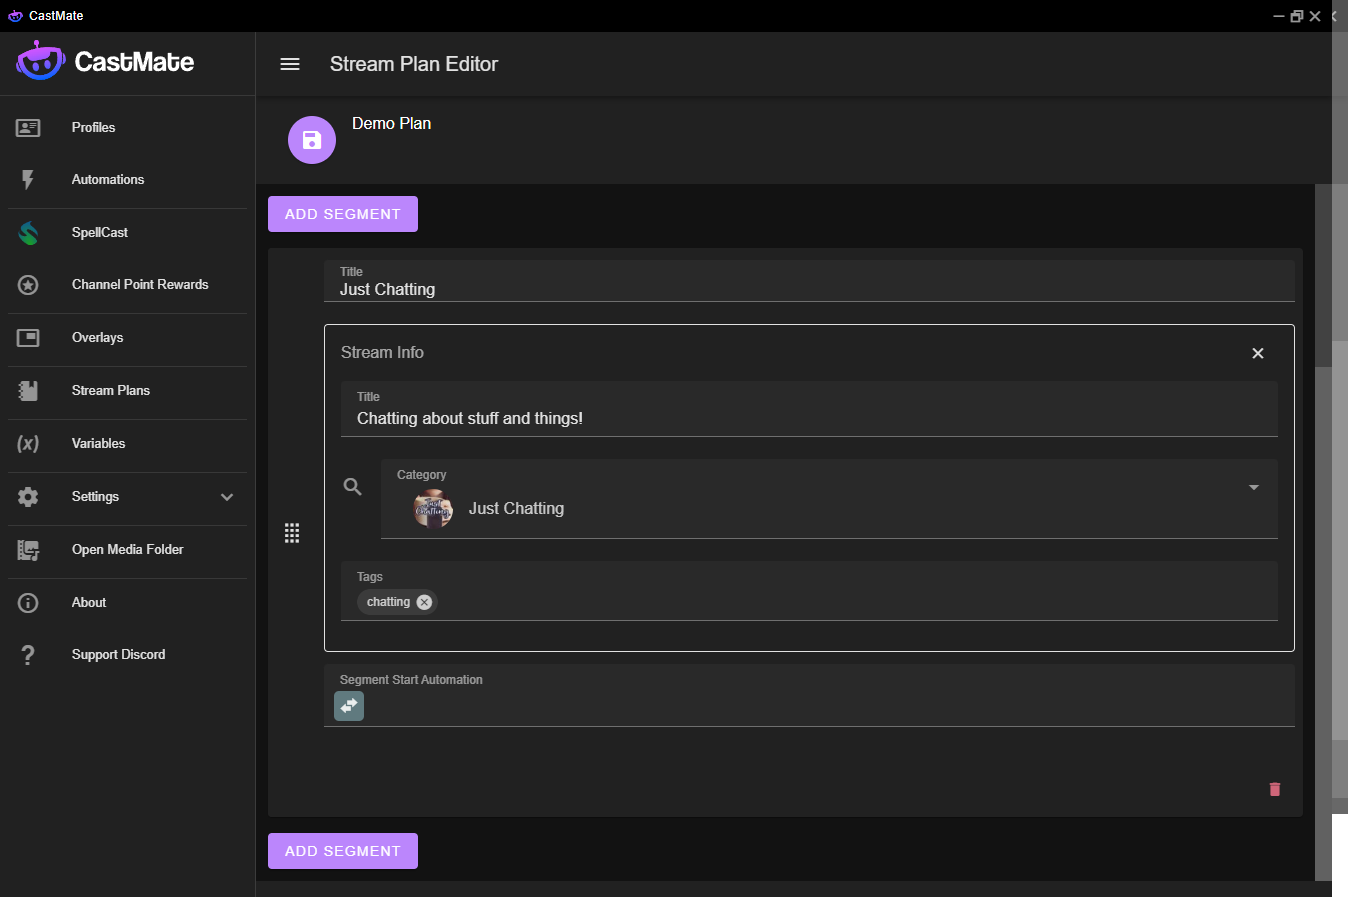
Task: Click the top ADD SEGMENT button
Action: tap(343, 214)
